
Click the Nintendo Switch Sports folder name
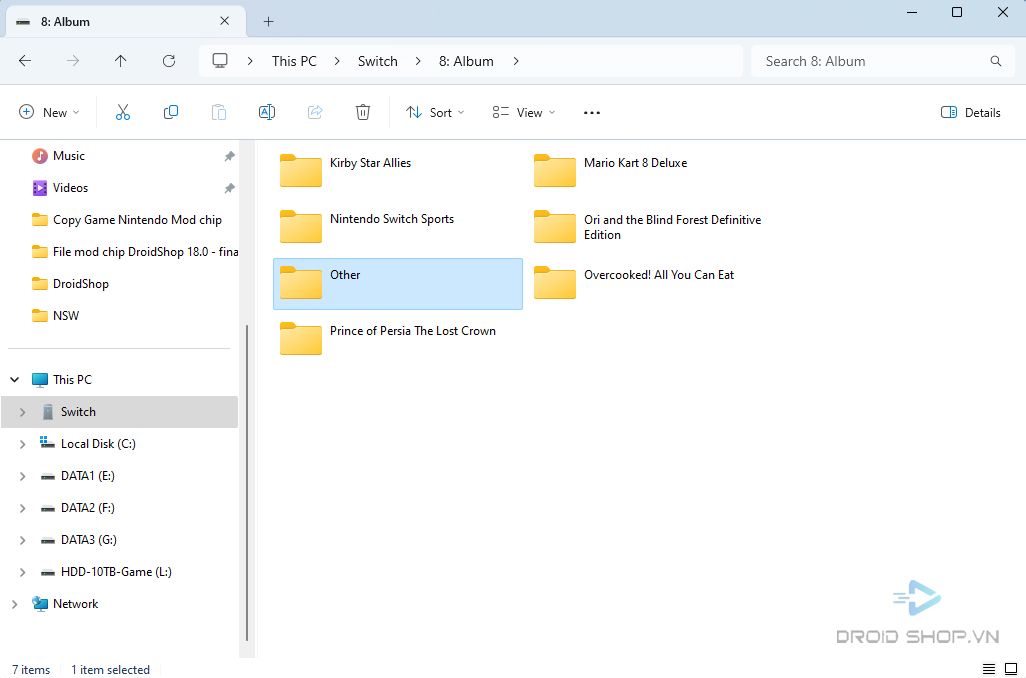tap(392, 219)
